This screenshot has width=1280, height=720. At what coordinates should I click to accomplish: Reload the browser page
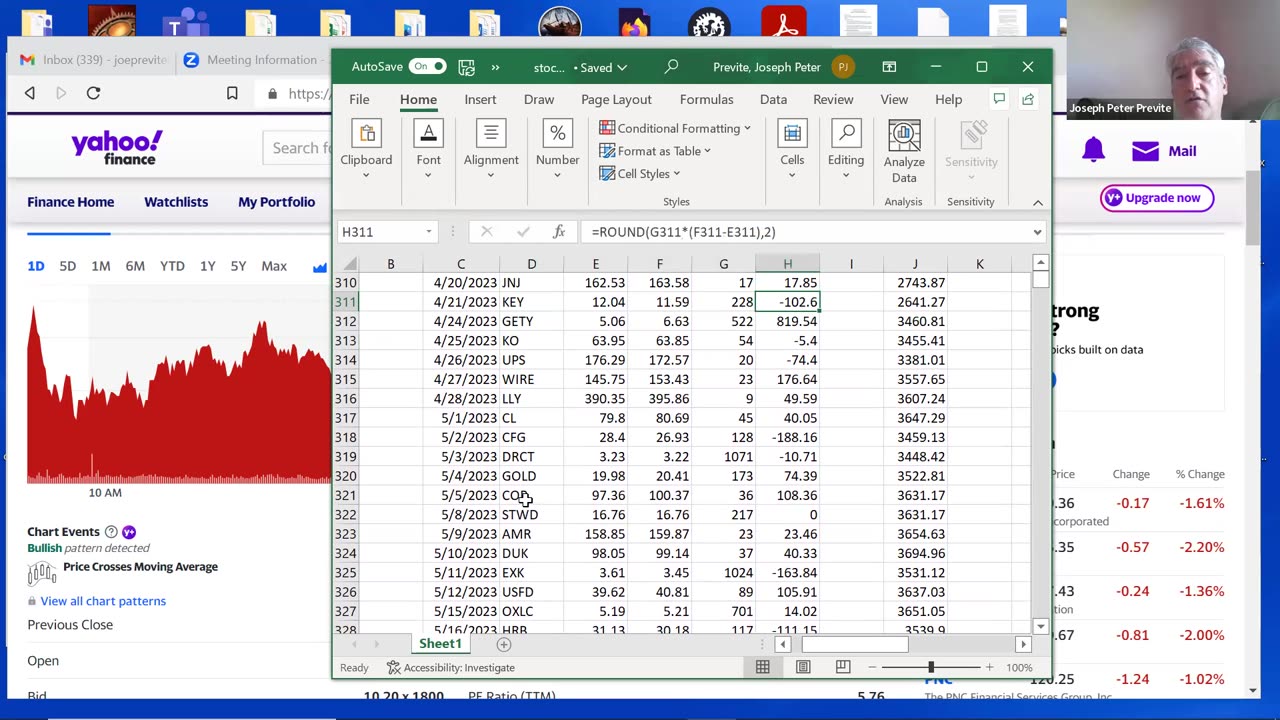[x=93, y=93]
